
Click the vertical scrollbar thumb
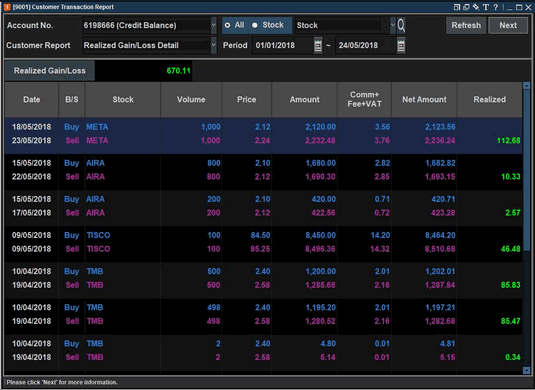(x=526, y=170)
